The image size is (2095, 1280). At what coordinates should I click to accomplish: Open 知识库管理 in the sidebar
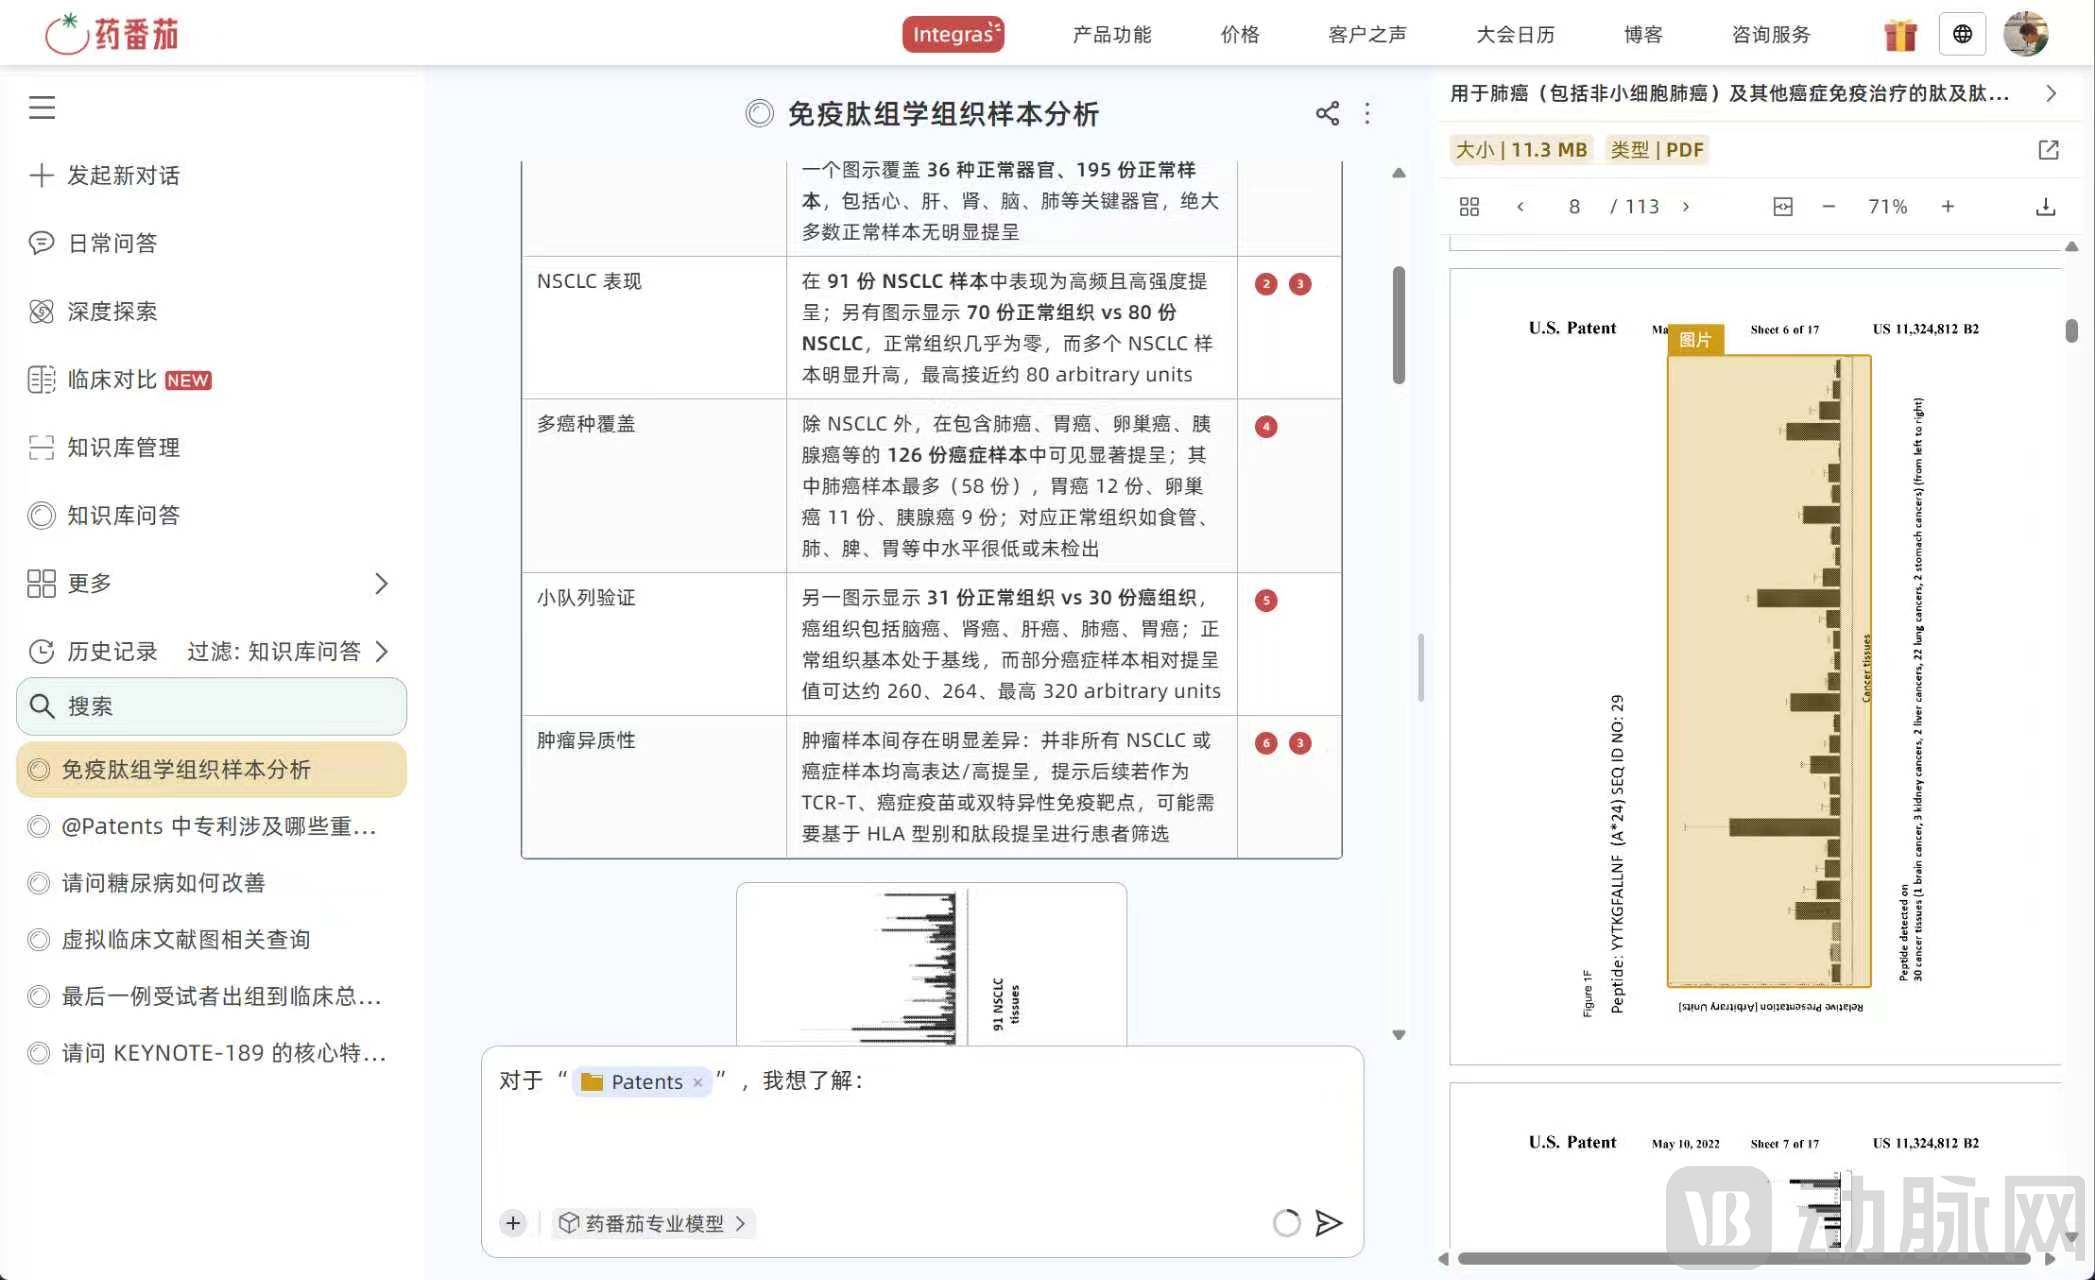[x=105, y=447]
